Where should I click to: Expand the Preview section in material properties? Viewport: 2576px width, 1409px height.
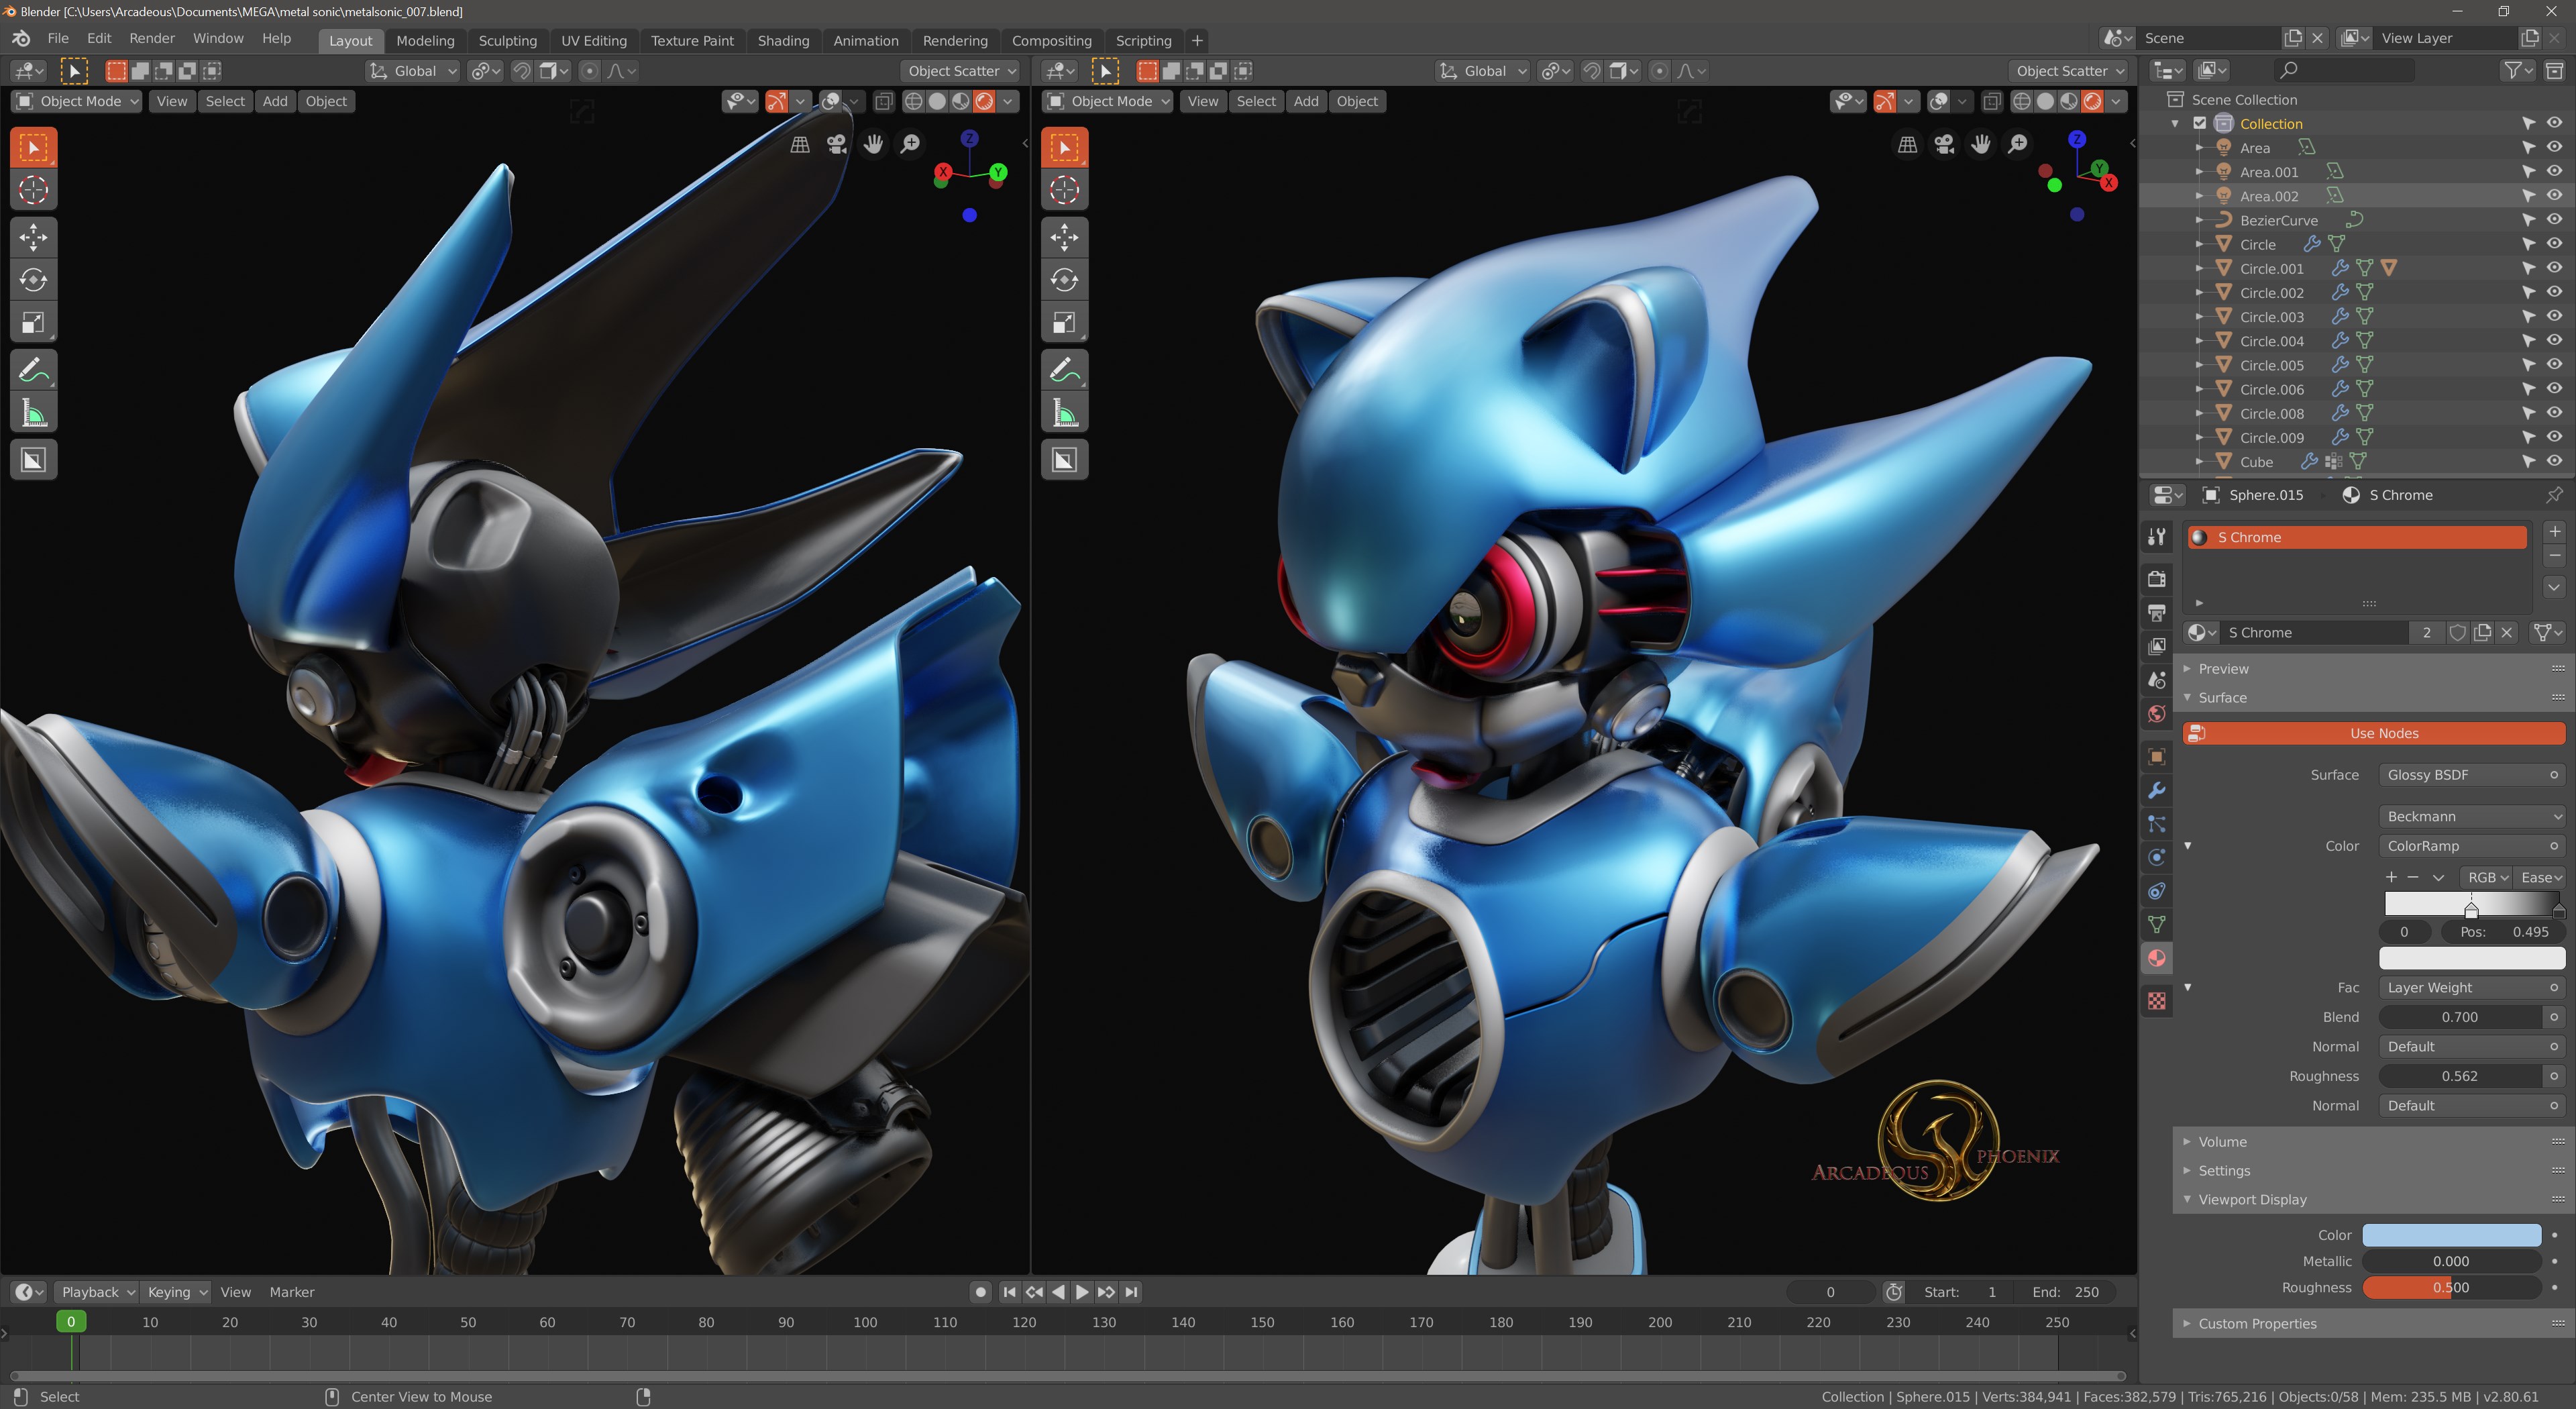(2222, 668)
